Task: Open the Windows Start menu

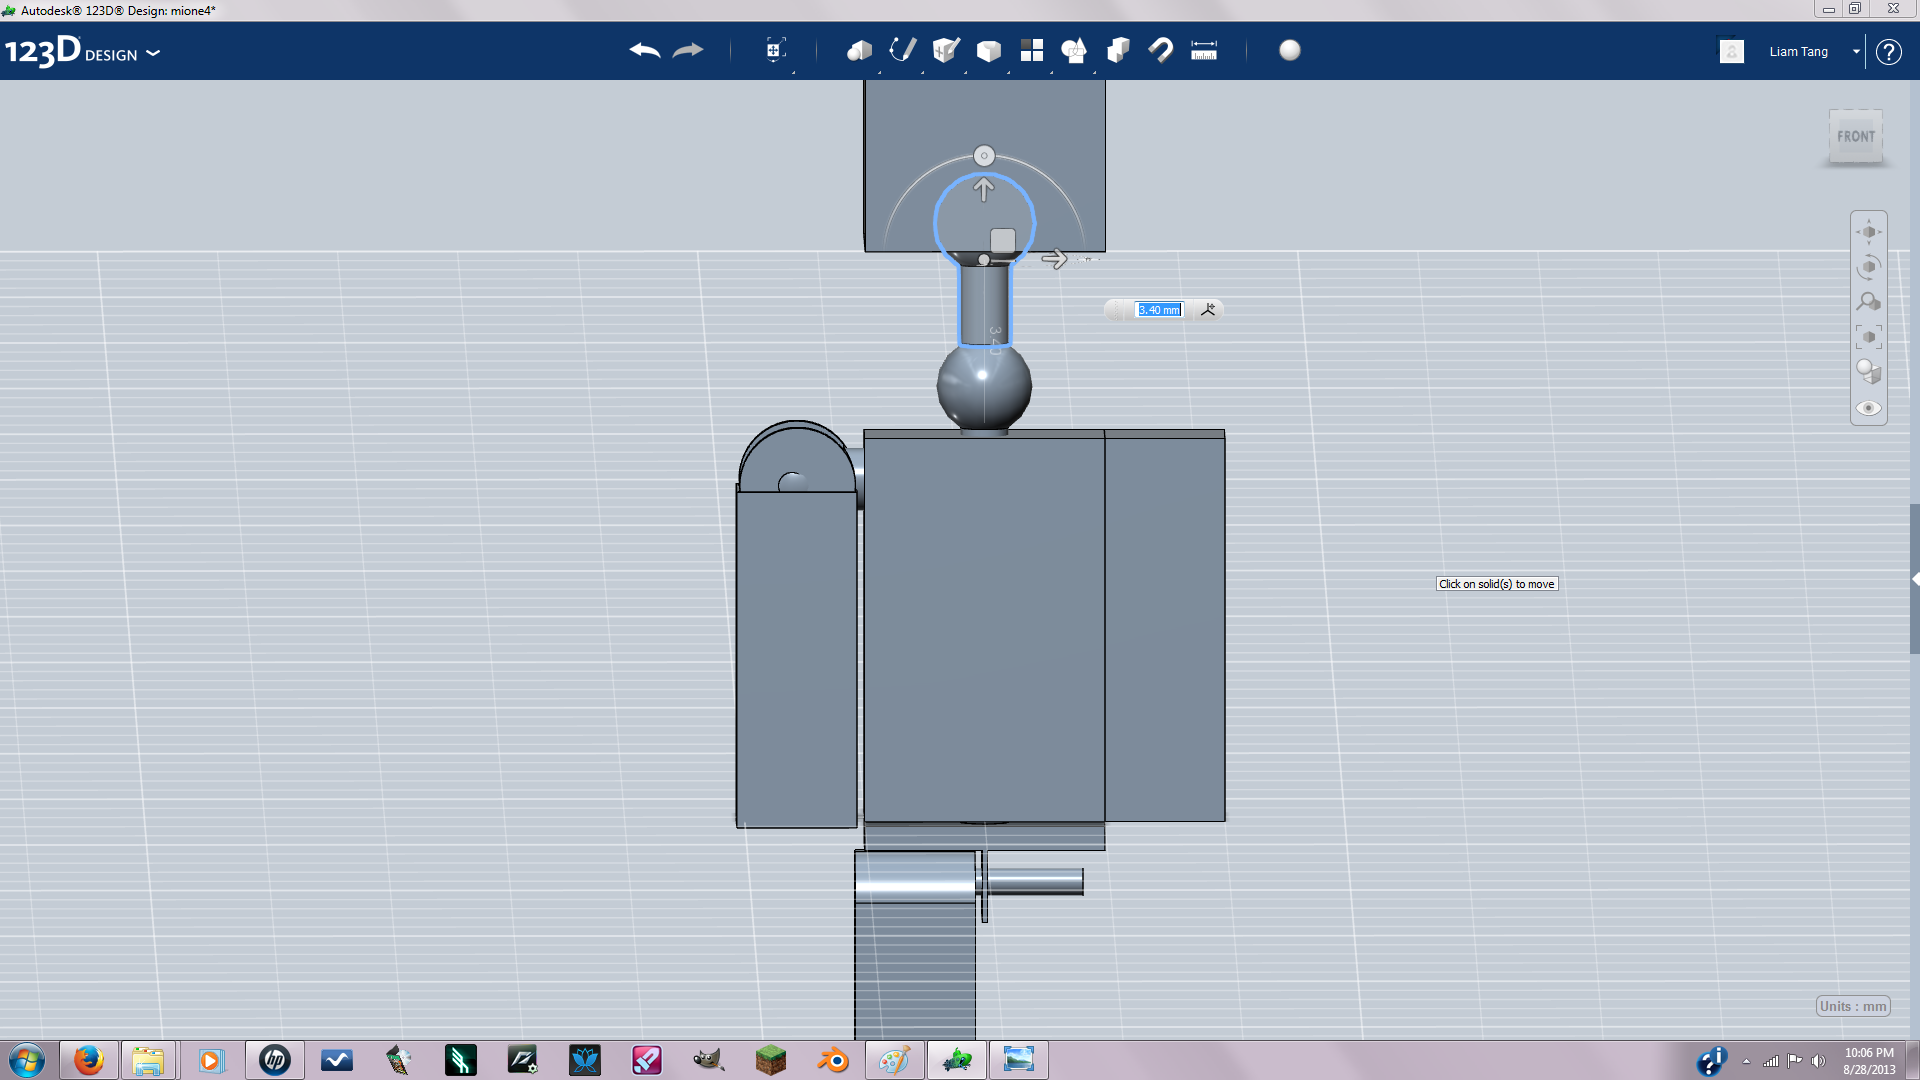Action: pyautogui.click(x=27, y=1060)
